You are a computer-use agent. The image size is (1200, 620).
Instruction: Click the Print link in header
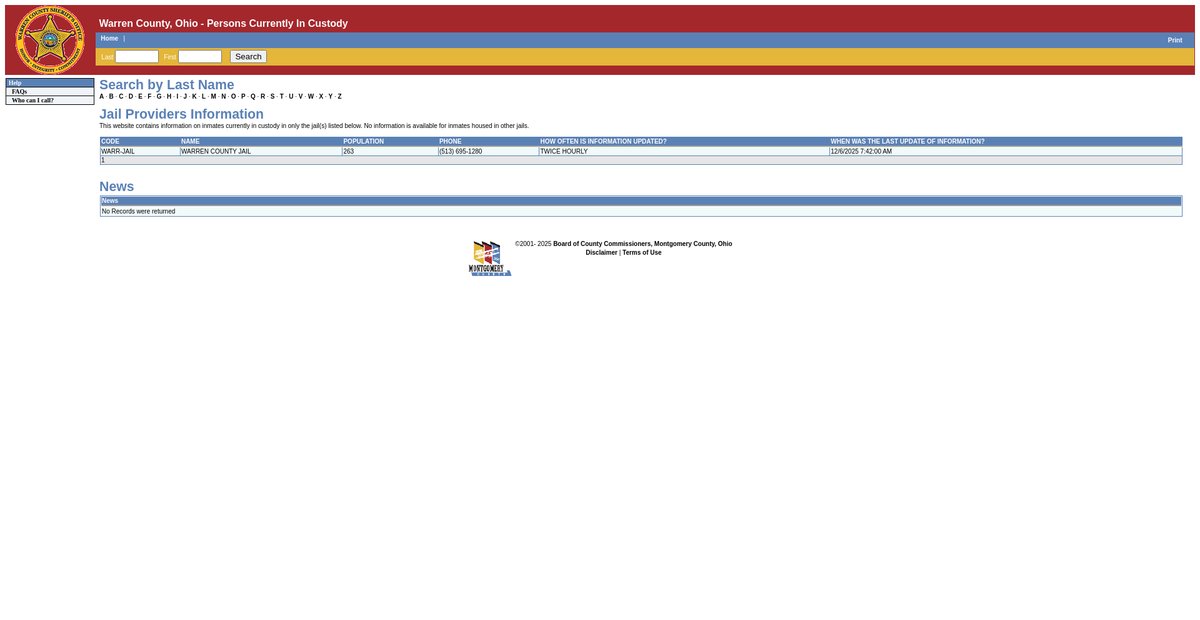coord(1174,40)
